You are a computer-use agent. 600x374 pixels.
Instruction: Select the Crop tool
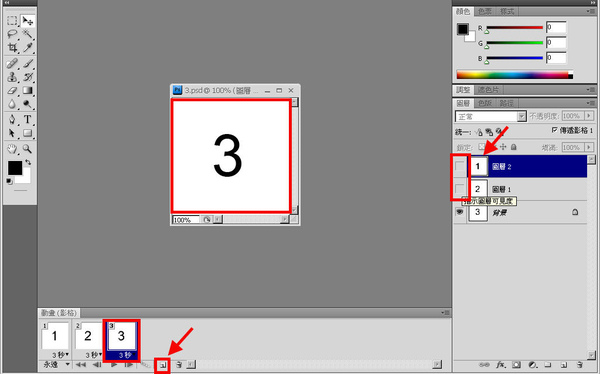pyautogui.click(x=12, y=47)
